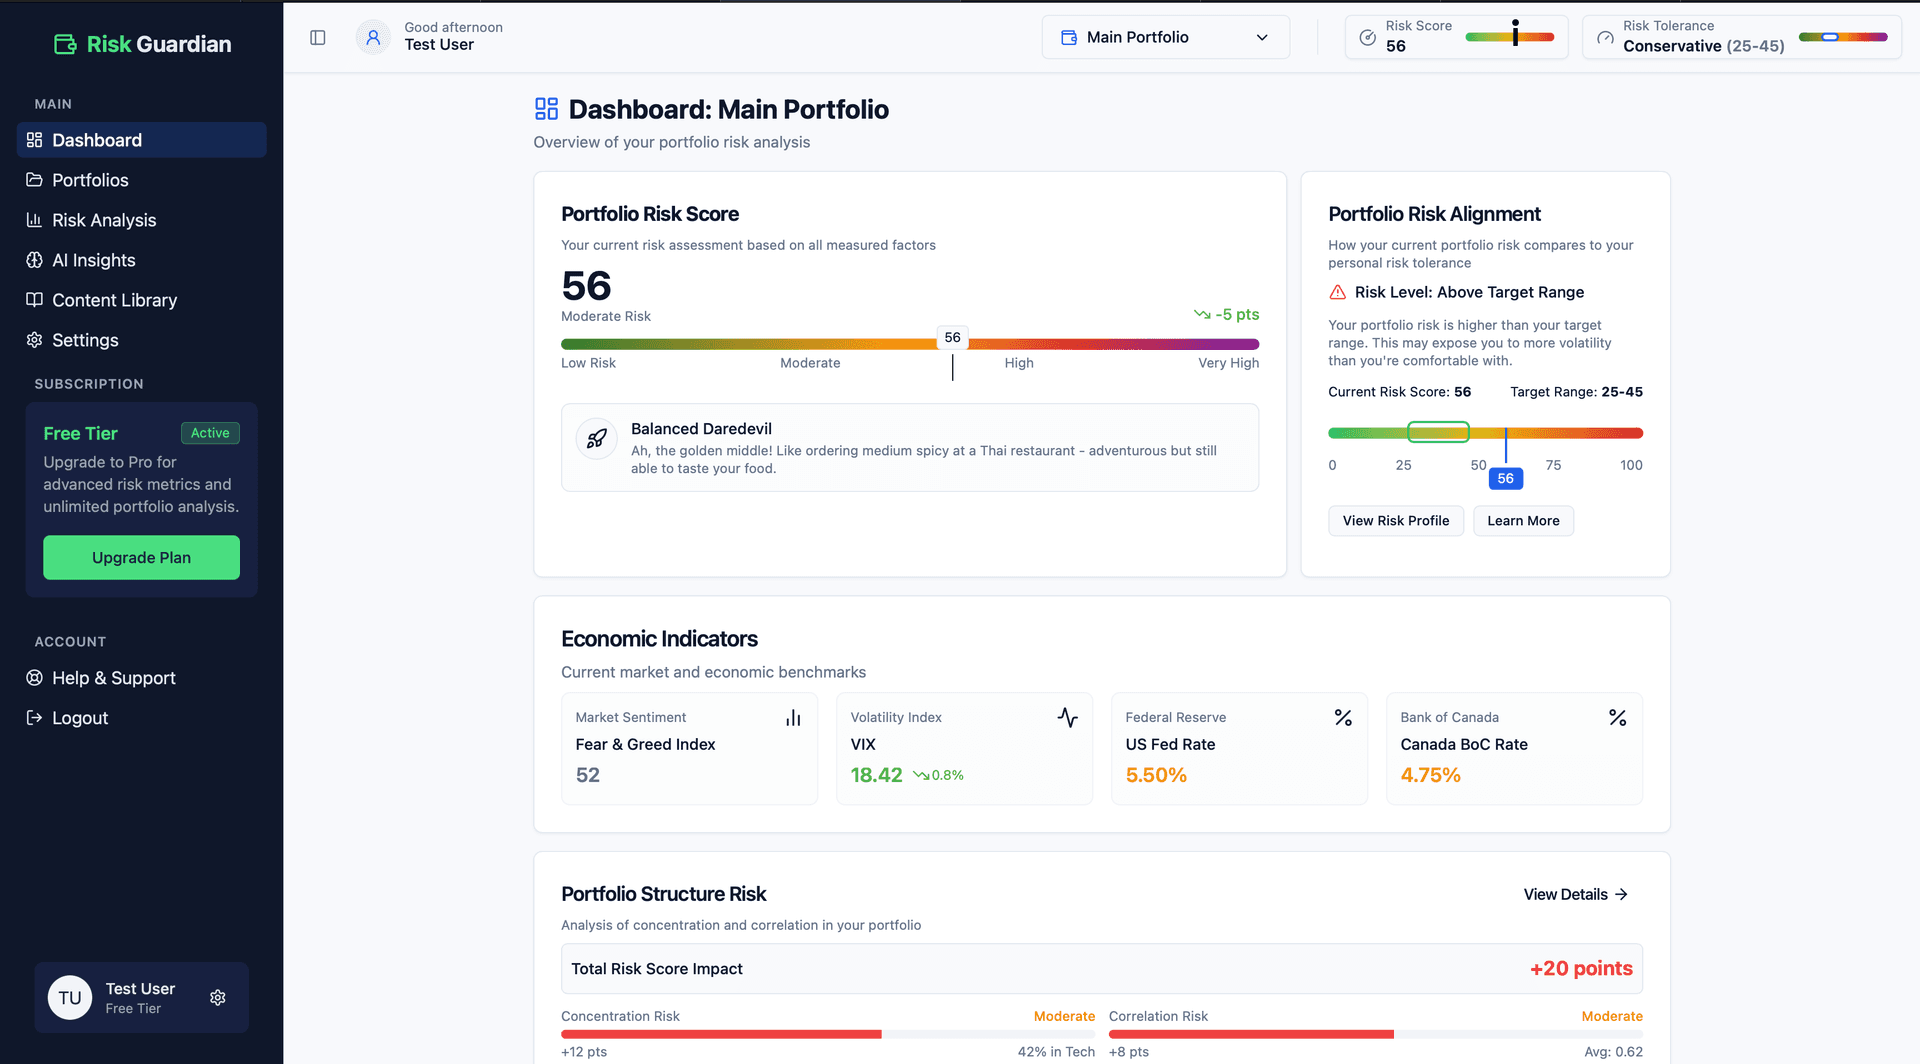Click View Risk Profile button
Screen dimensions: 1920x1064
1396,521
